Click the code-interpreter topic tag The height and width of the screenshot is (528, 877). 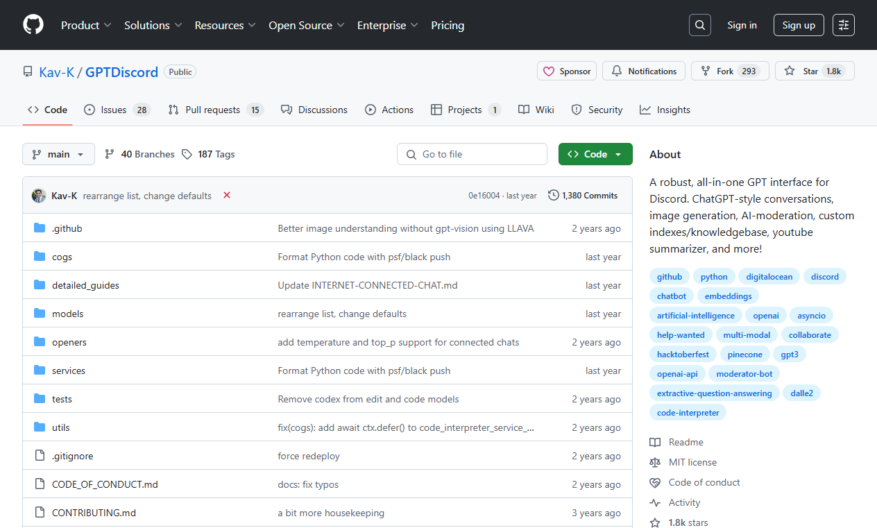click(688, 412)
